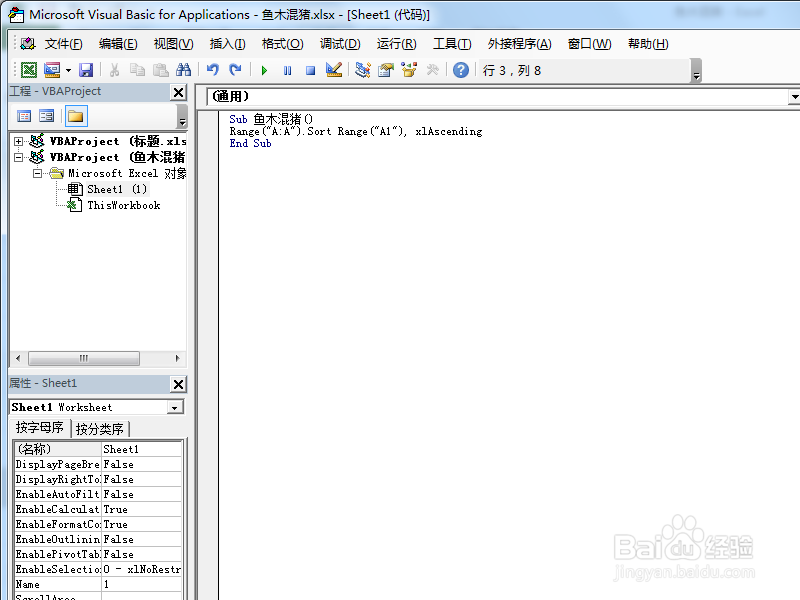This screenshot has width=800, height=600.
Task: Click View Object icon in project panel
Action: pos(46,116)
